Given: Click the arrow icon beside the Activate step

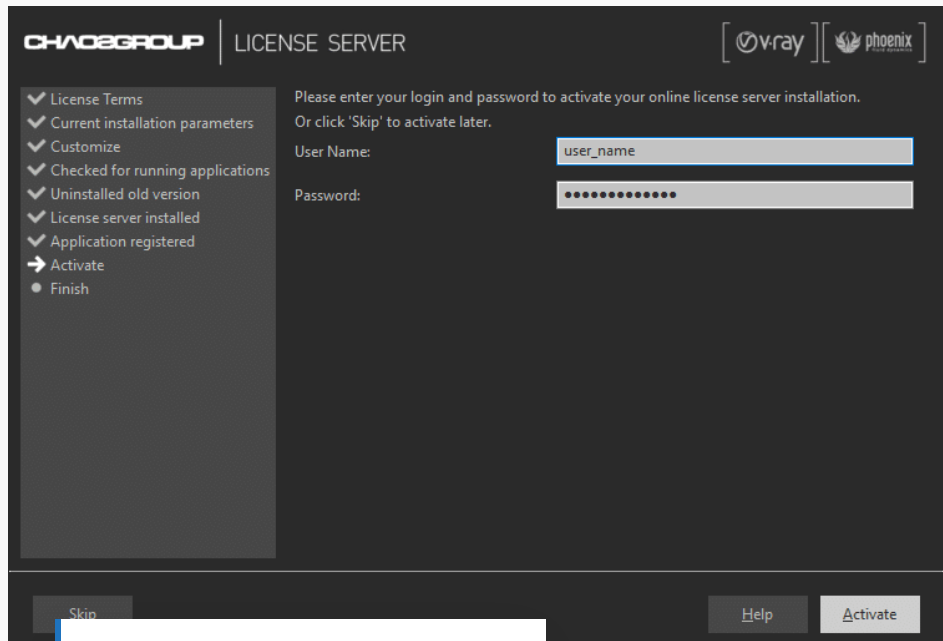Looking at the screenshot, I should click(37, 264).
